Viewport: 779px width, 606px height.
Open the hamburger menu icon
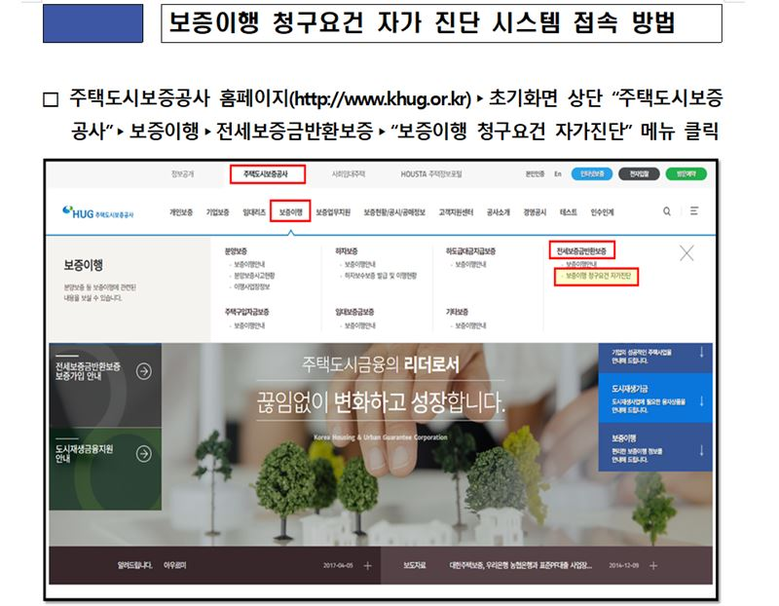point(694,211)
